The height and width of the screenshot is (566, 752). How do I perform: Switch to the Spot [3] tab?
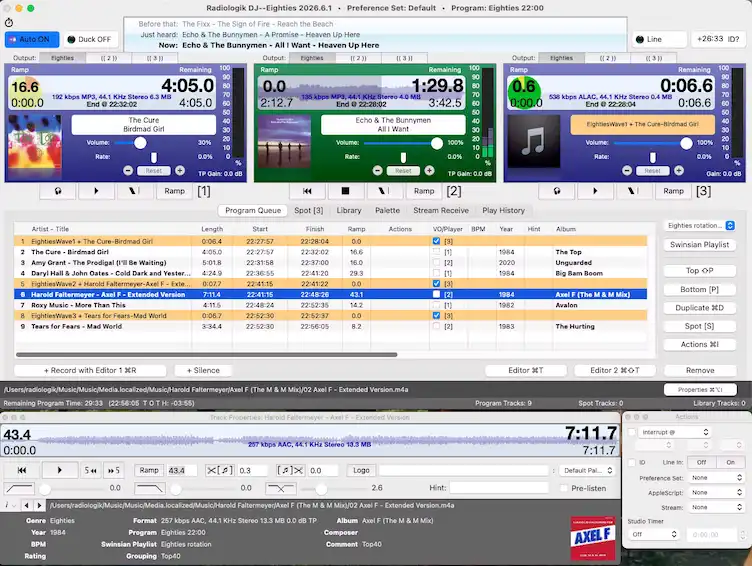click(x=308, y=210)
